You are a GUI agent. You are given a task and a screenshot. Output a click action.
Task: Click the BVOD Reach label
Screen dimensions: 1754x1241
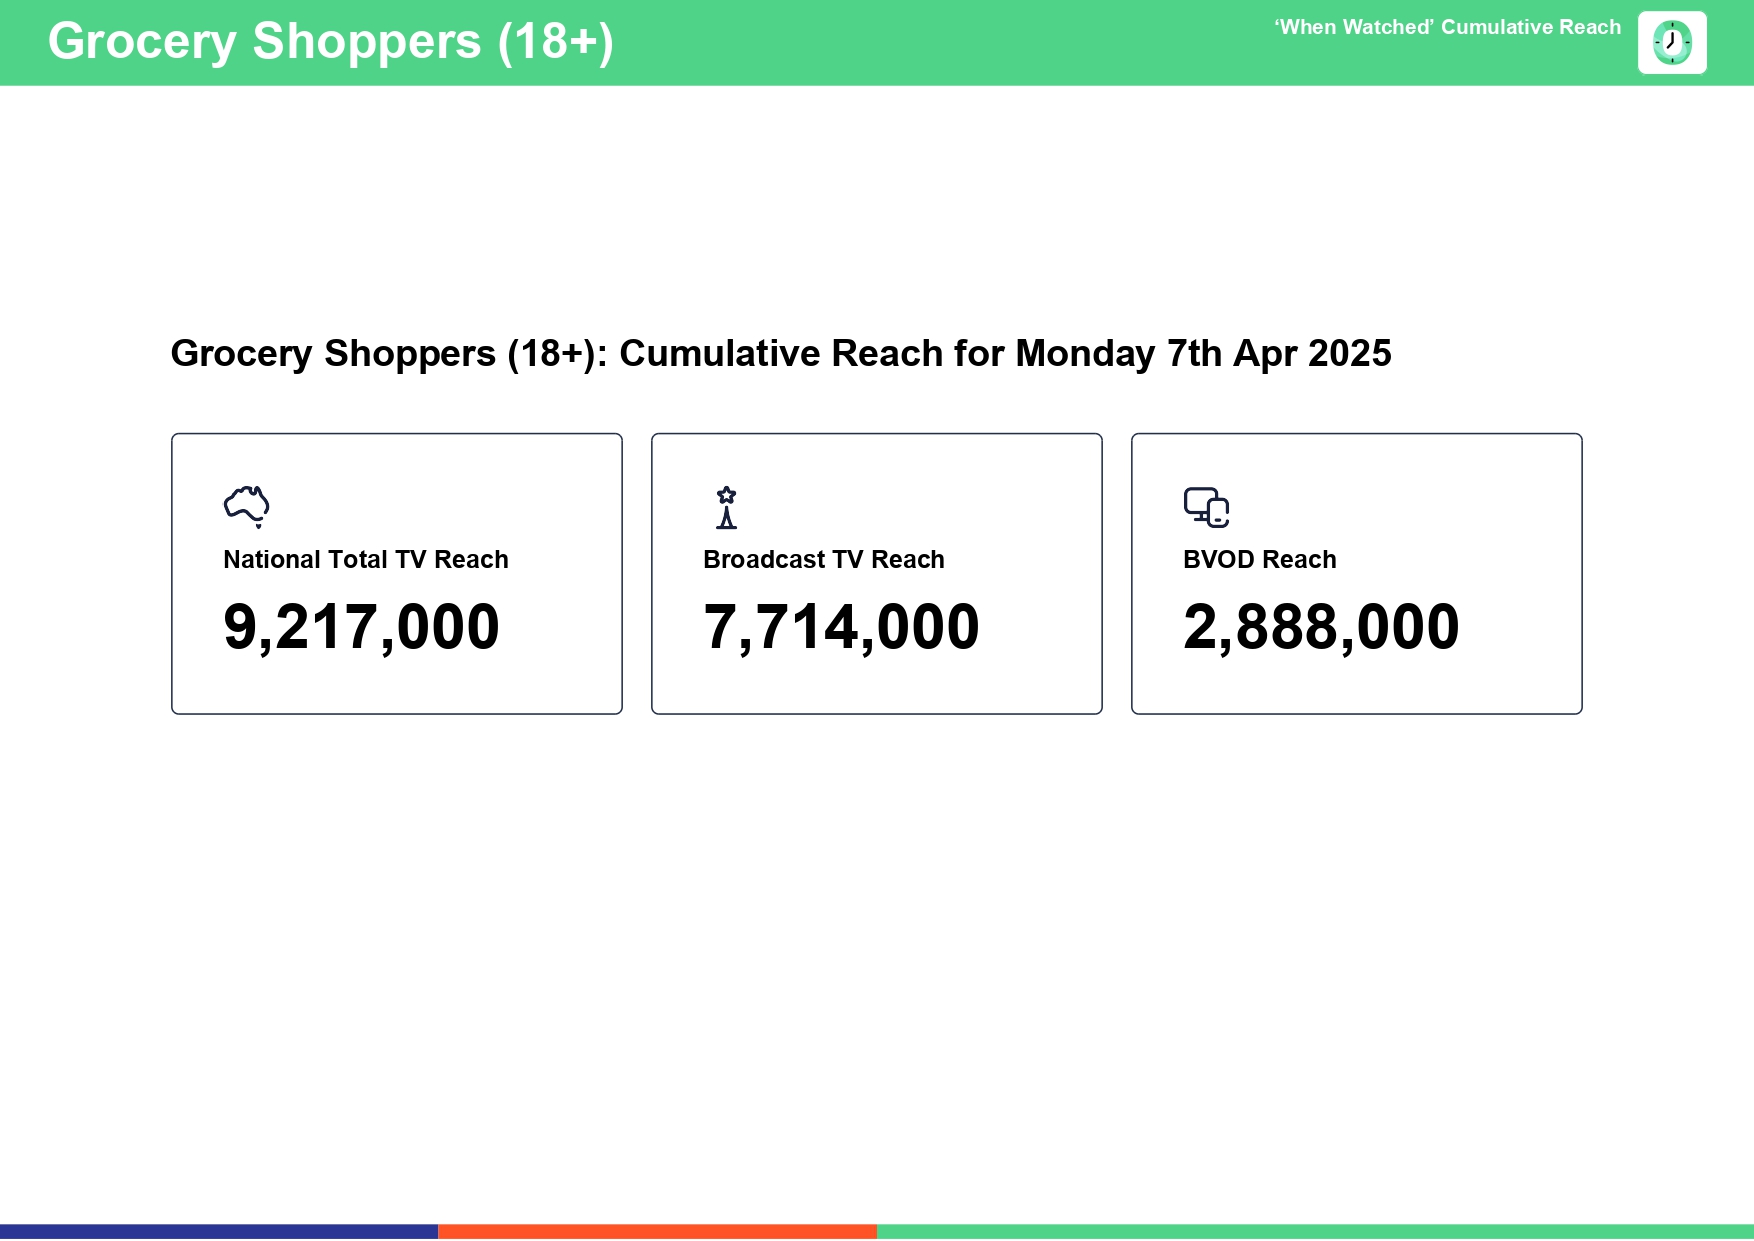[1259, 560]
